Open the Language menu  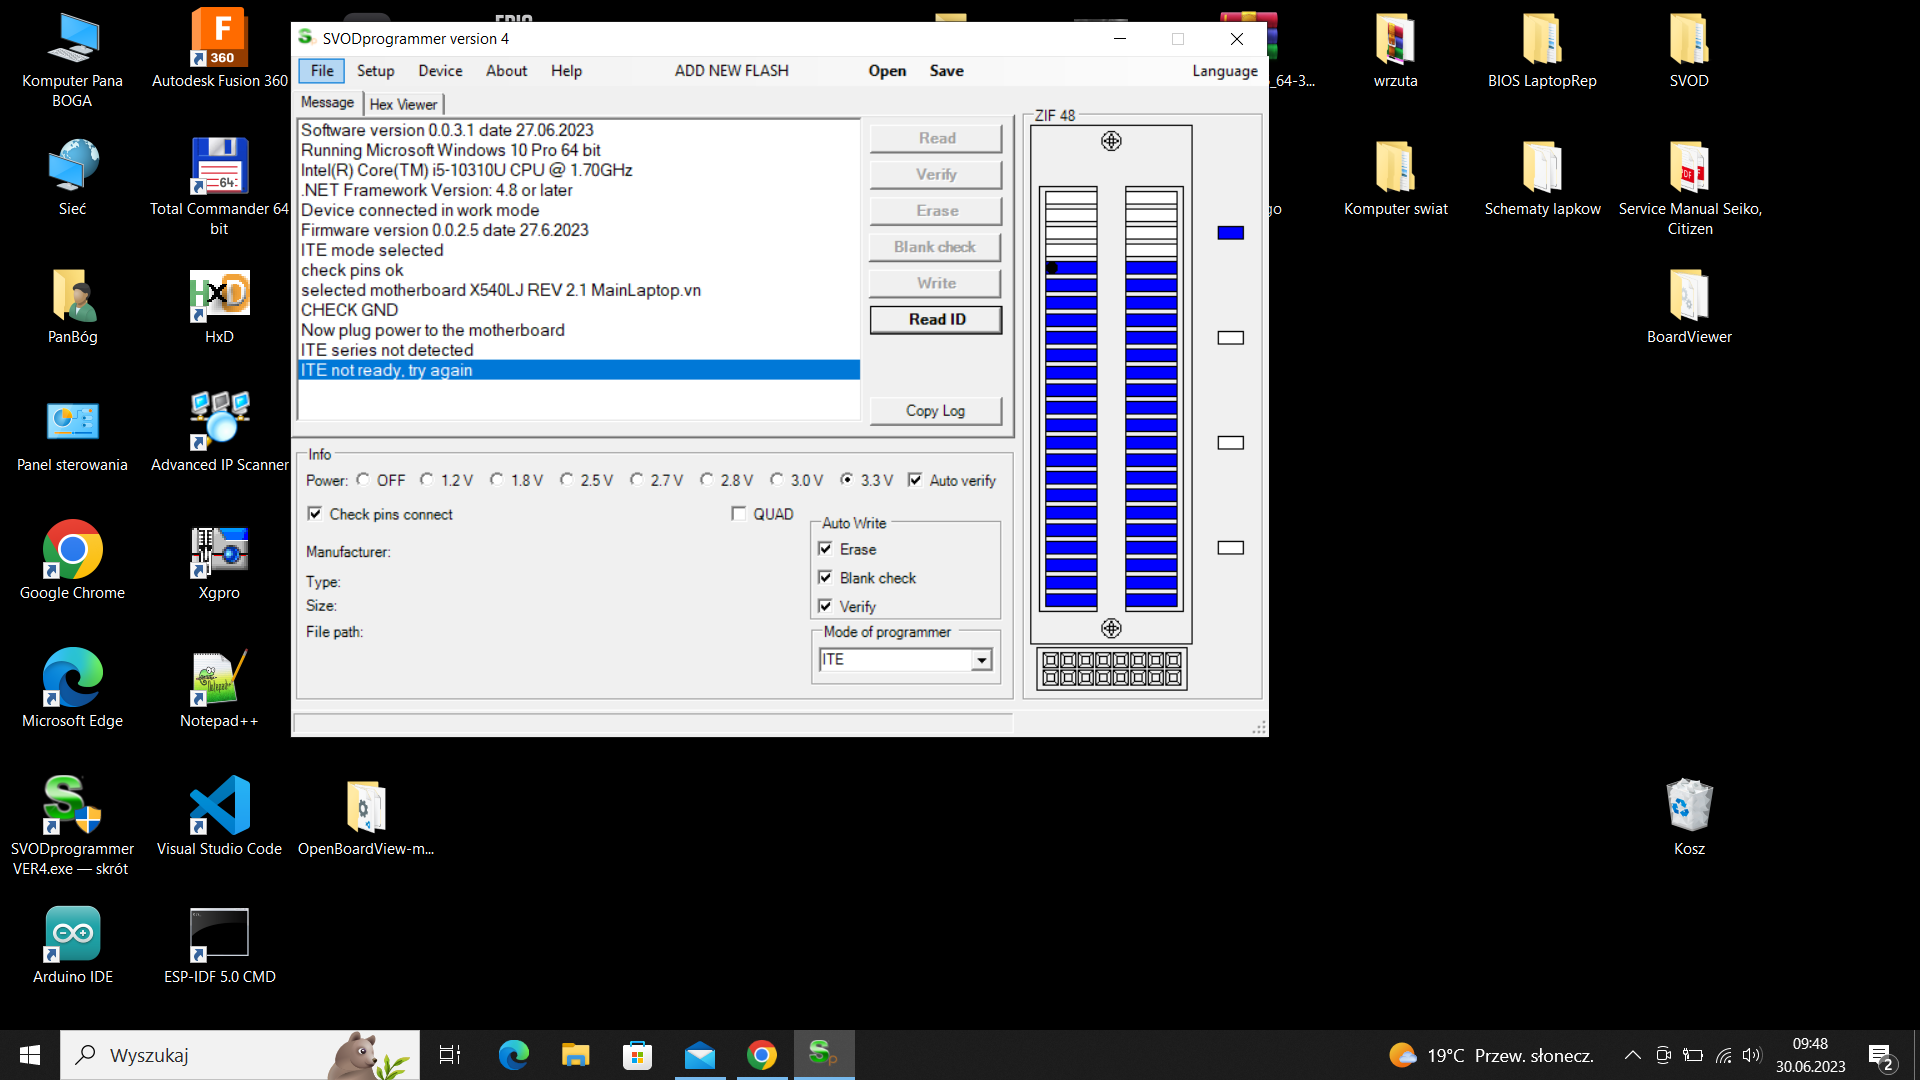(x=1224, y=71)
